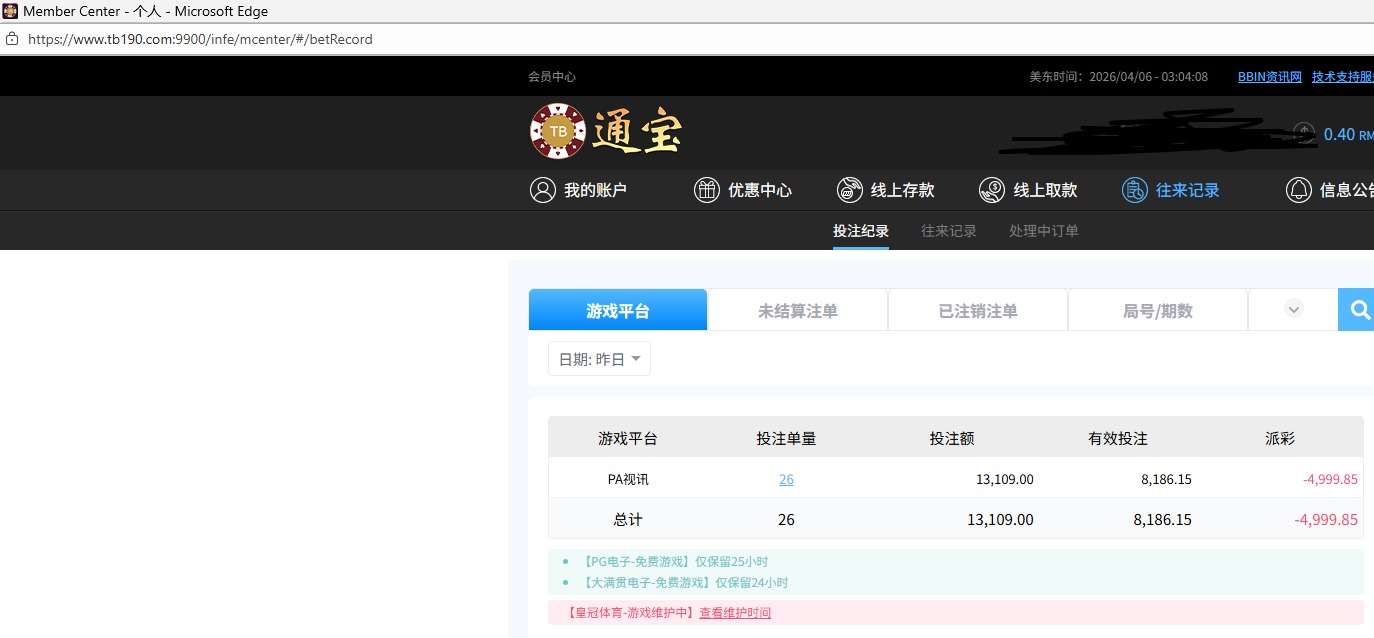Expand the chevron after 局号/期数 tab
The image size is (1374, 638).
[1294, 310]
